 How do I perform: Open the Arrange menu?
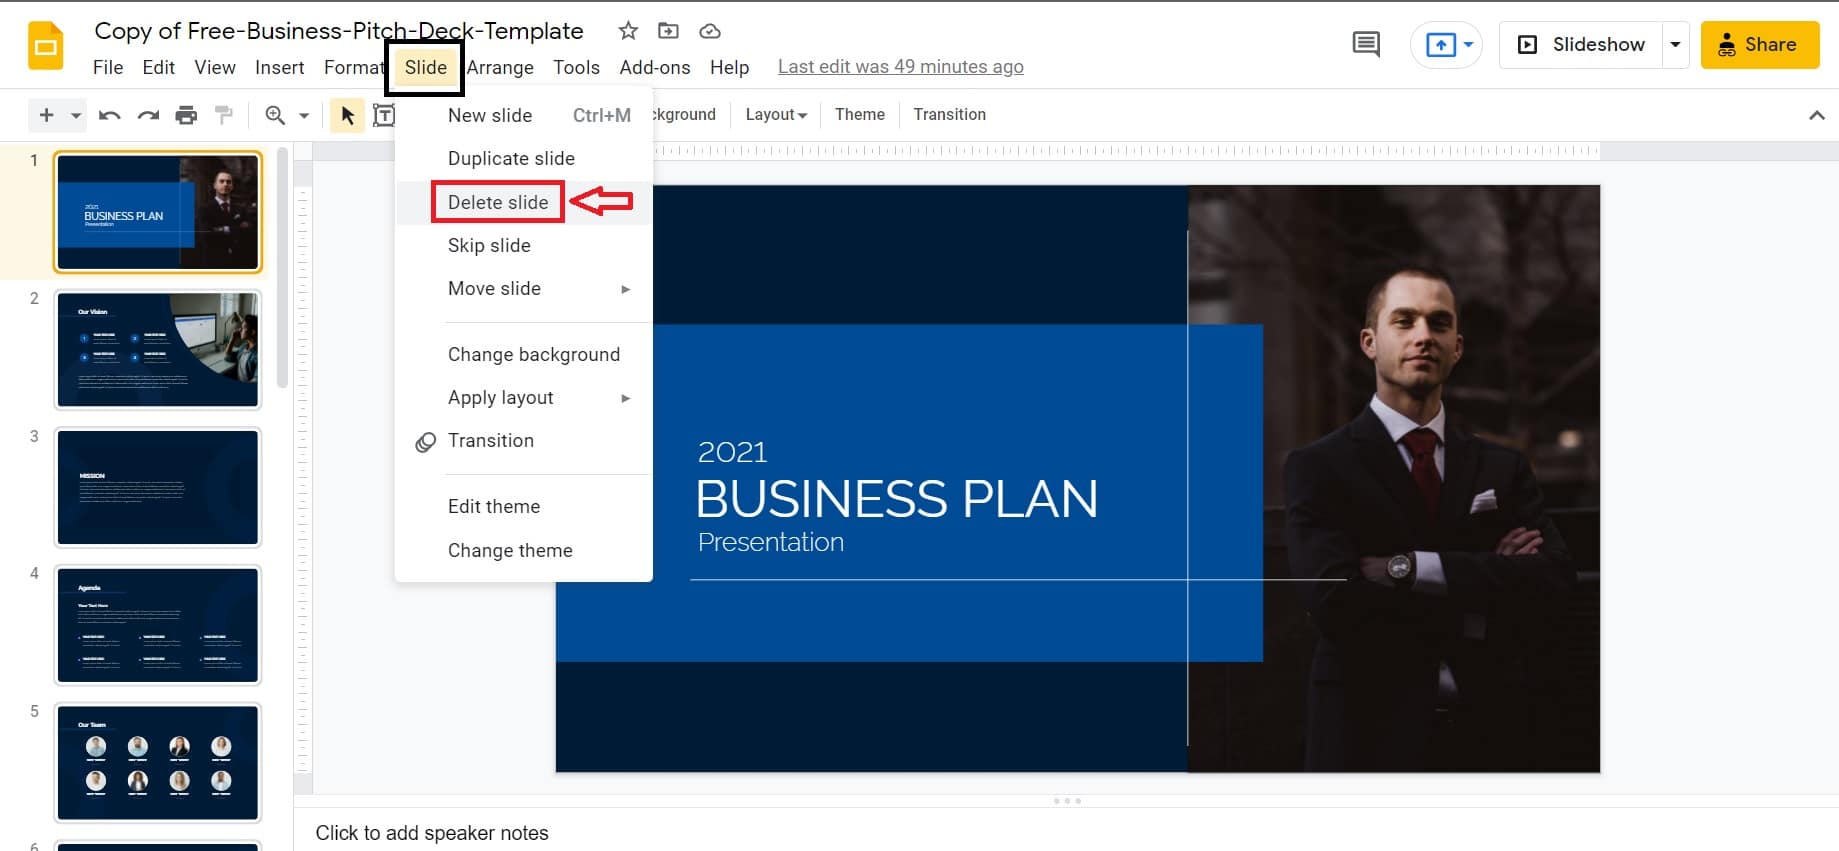click(500, 67)
